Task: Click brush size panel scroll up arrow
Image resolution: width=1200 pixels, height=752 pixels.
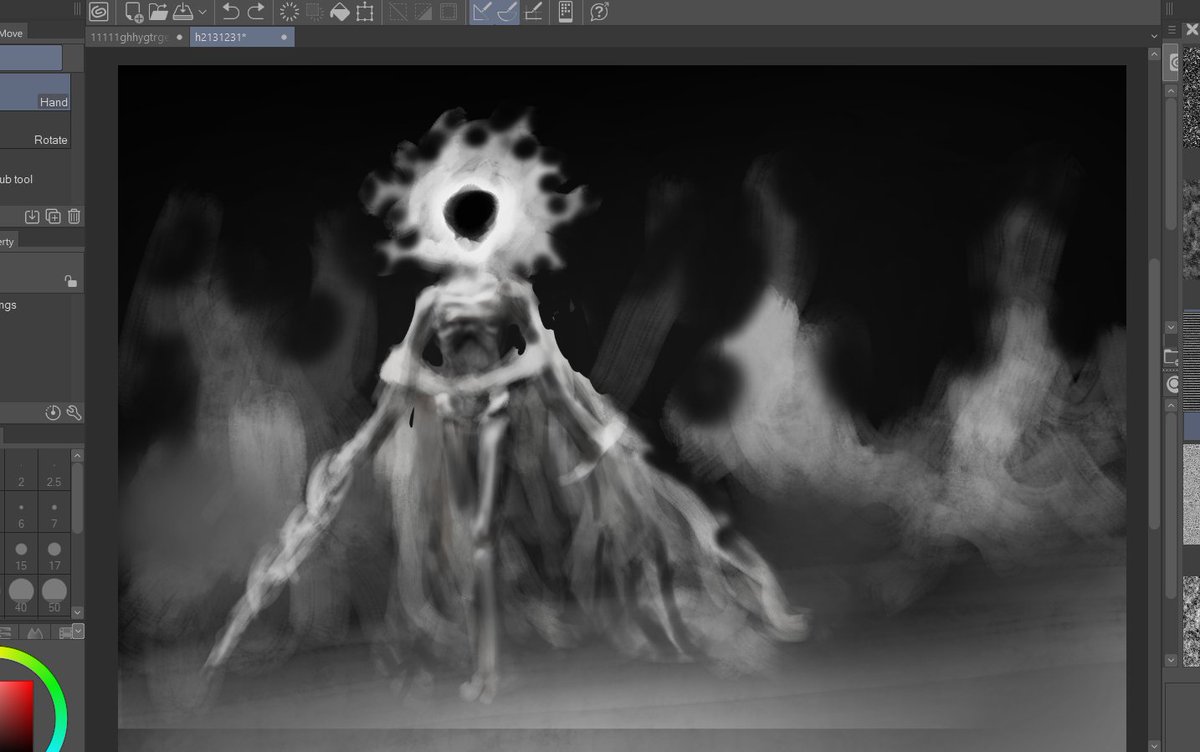Action: pyautogui.click(x=78, y=456)
